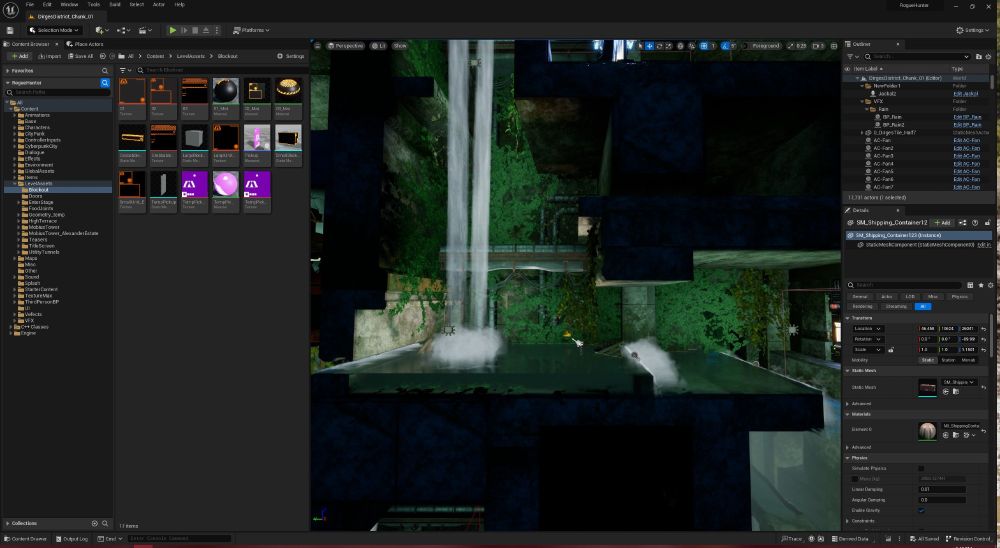Select the Characters folder

[x=37, y=128]
